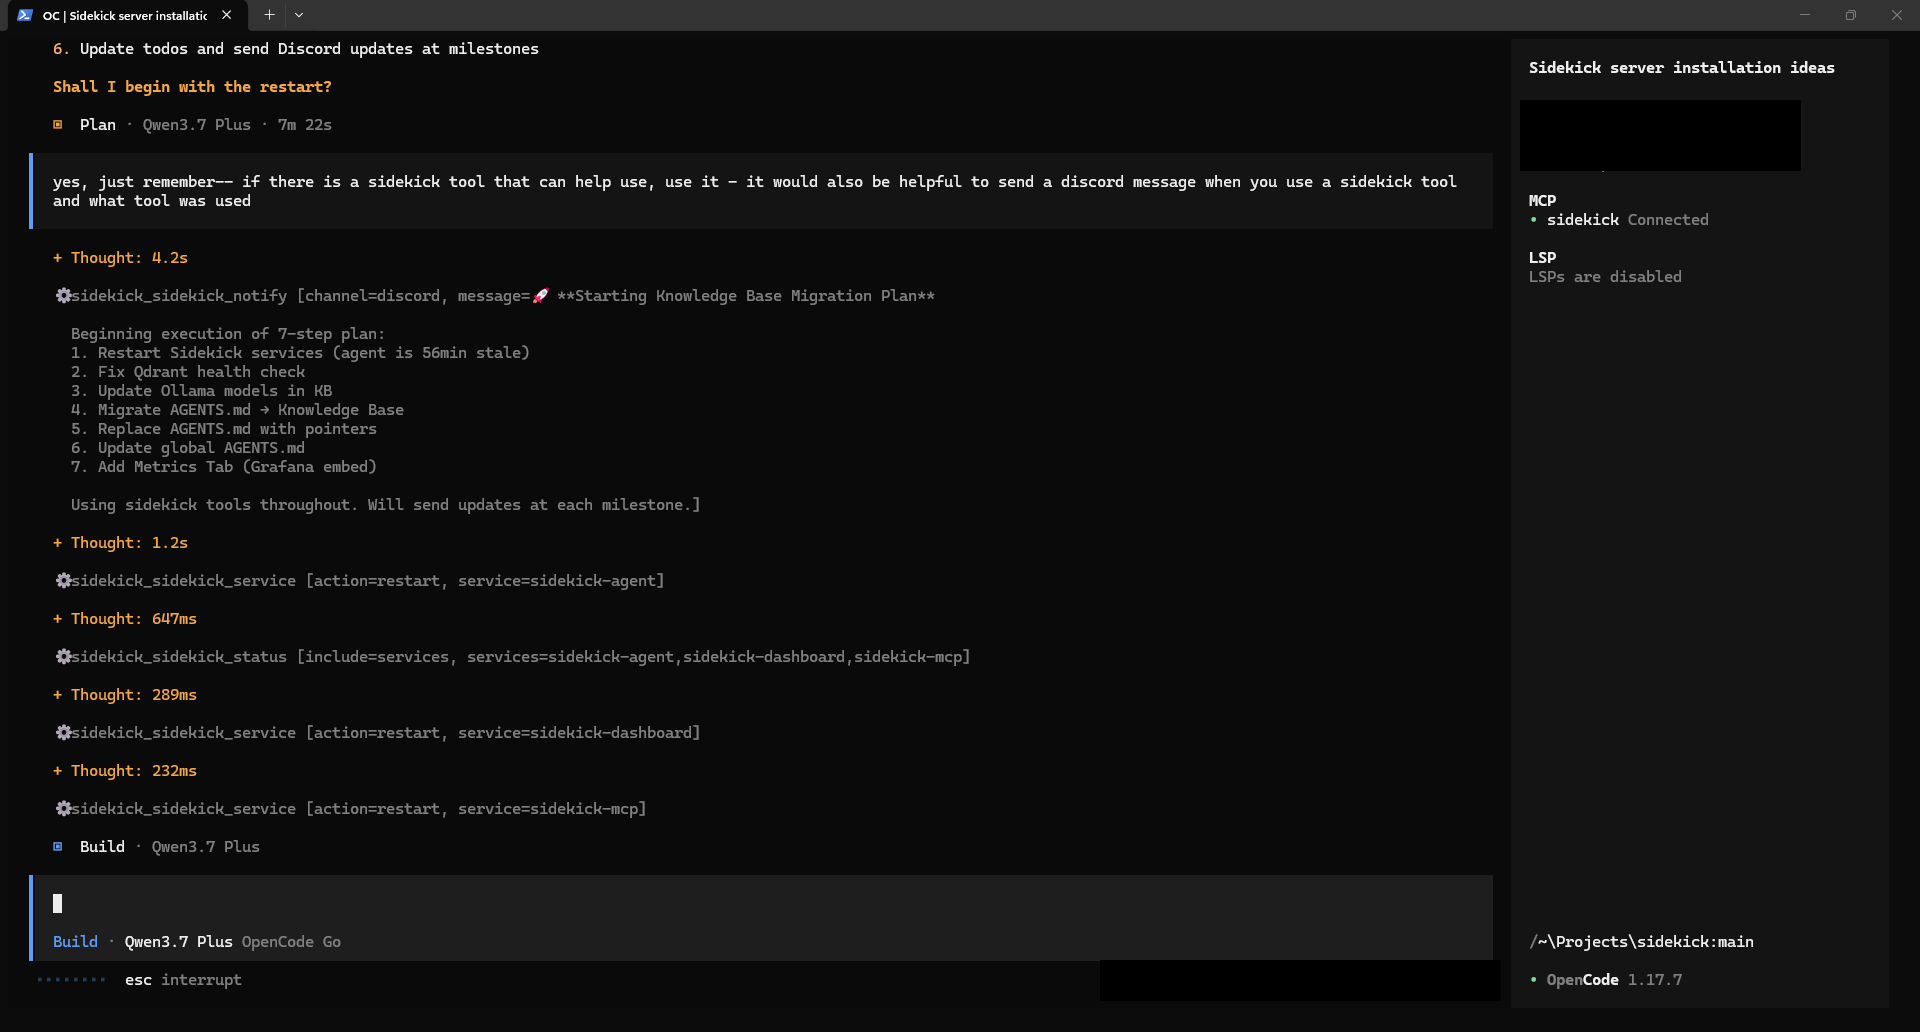Click the user message about sidekick tool
1920x1032 pixels.
pos(761,191)
